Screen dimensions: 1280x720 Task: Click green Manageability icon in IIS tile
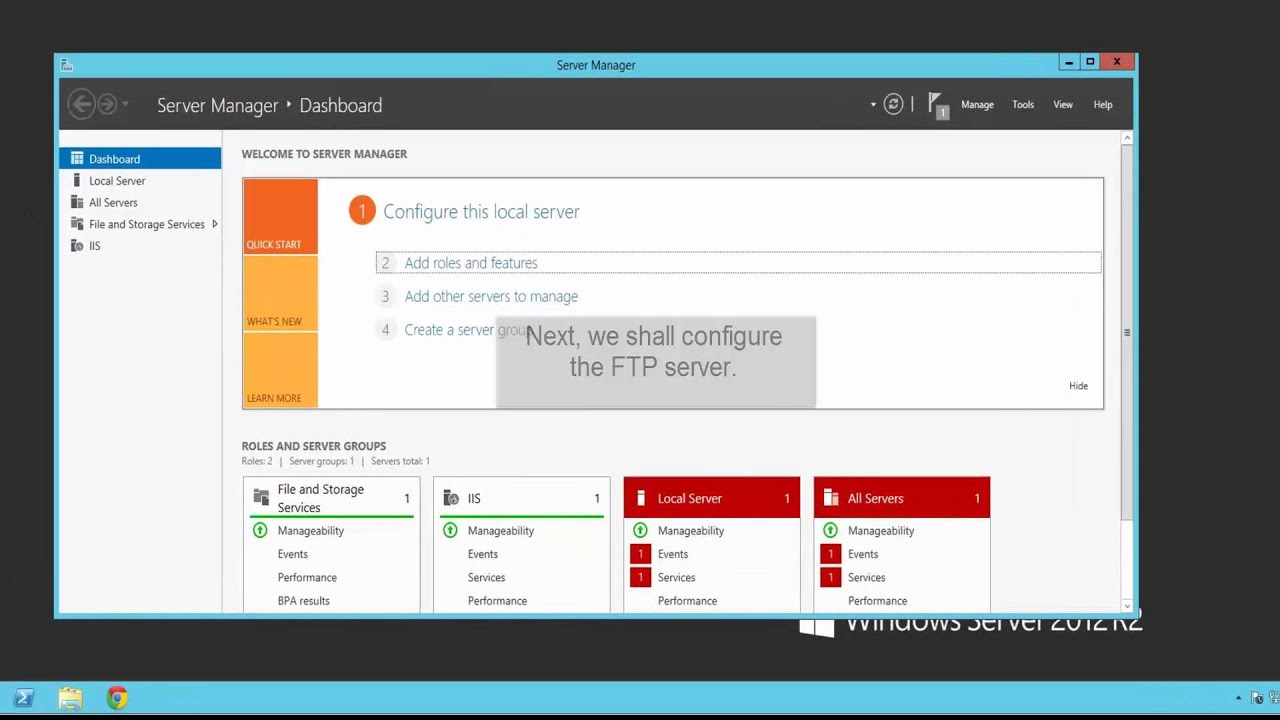point(450,531)
